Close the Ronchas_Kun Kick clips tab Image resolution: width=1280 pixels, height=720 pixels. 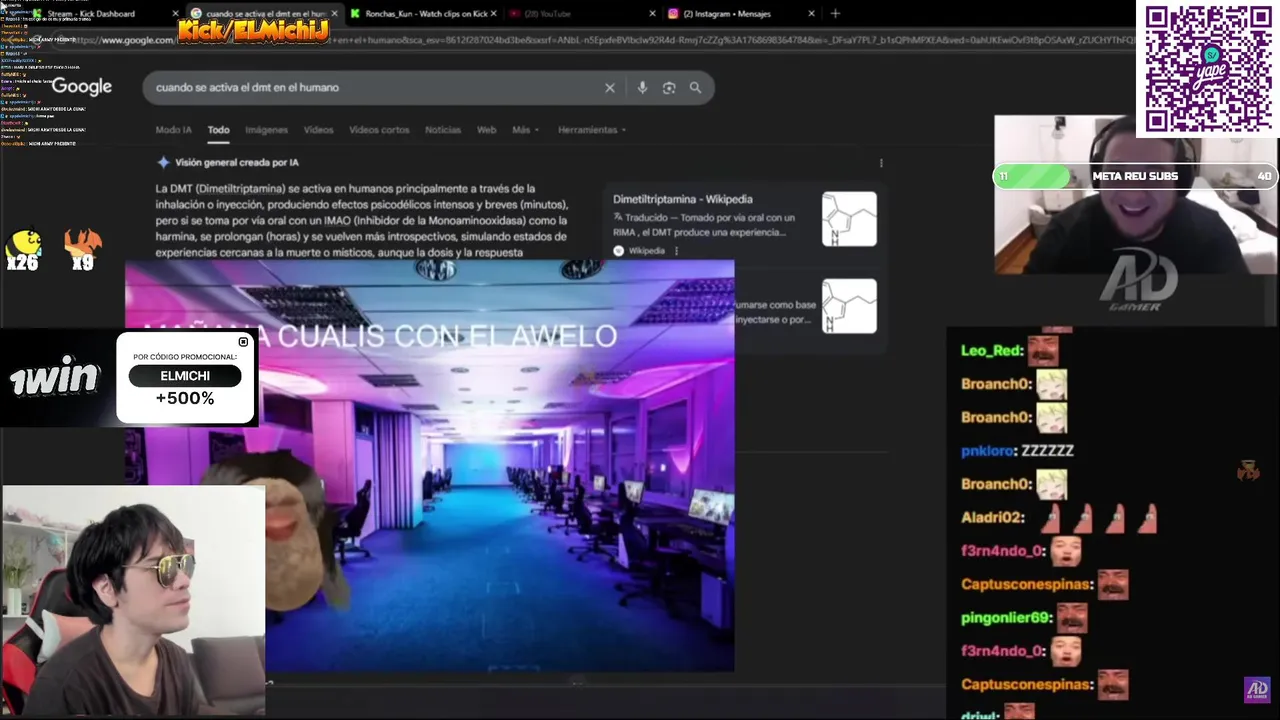pyautogui.click(x=493, y=14)
